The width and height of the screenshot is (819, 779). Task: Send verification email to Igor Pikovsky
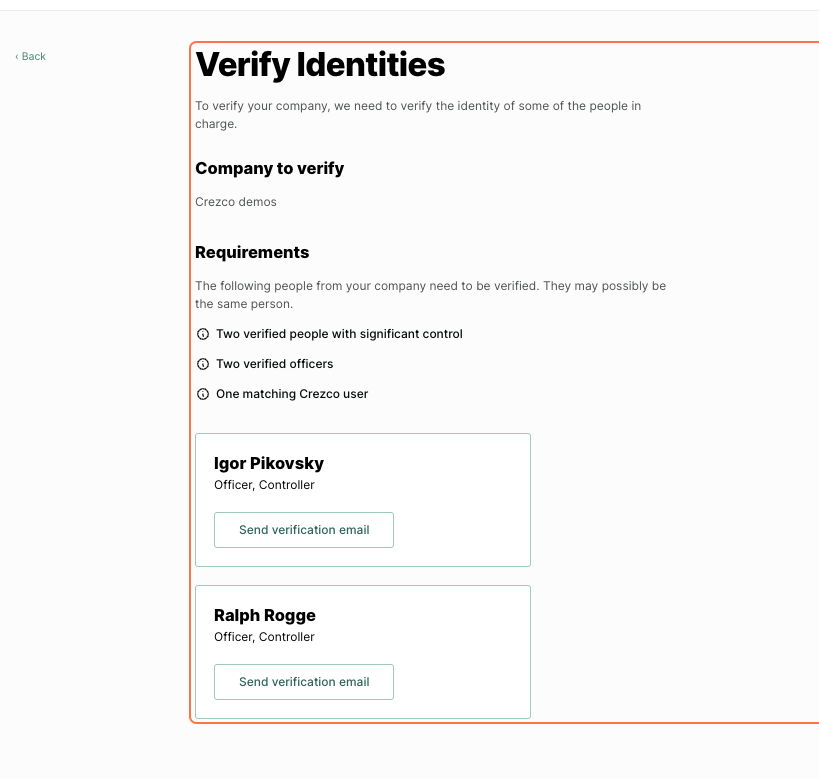[304, 530]
